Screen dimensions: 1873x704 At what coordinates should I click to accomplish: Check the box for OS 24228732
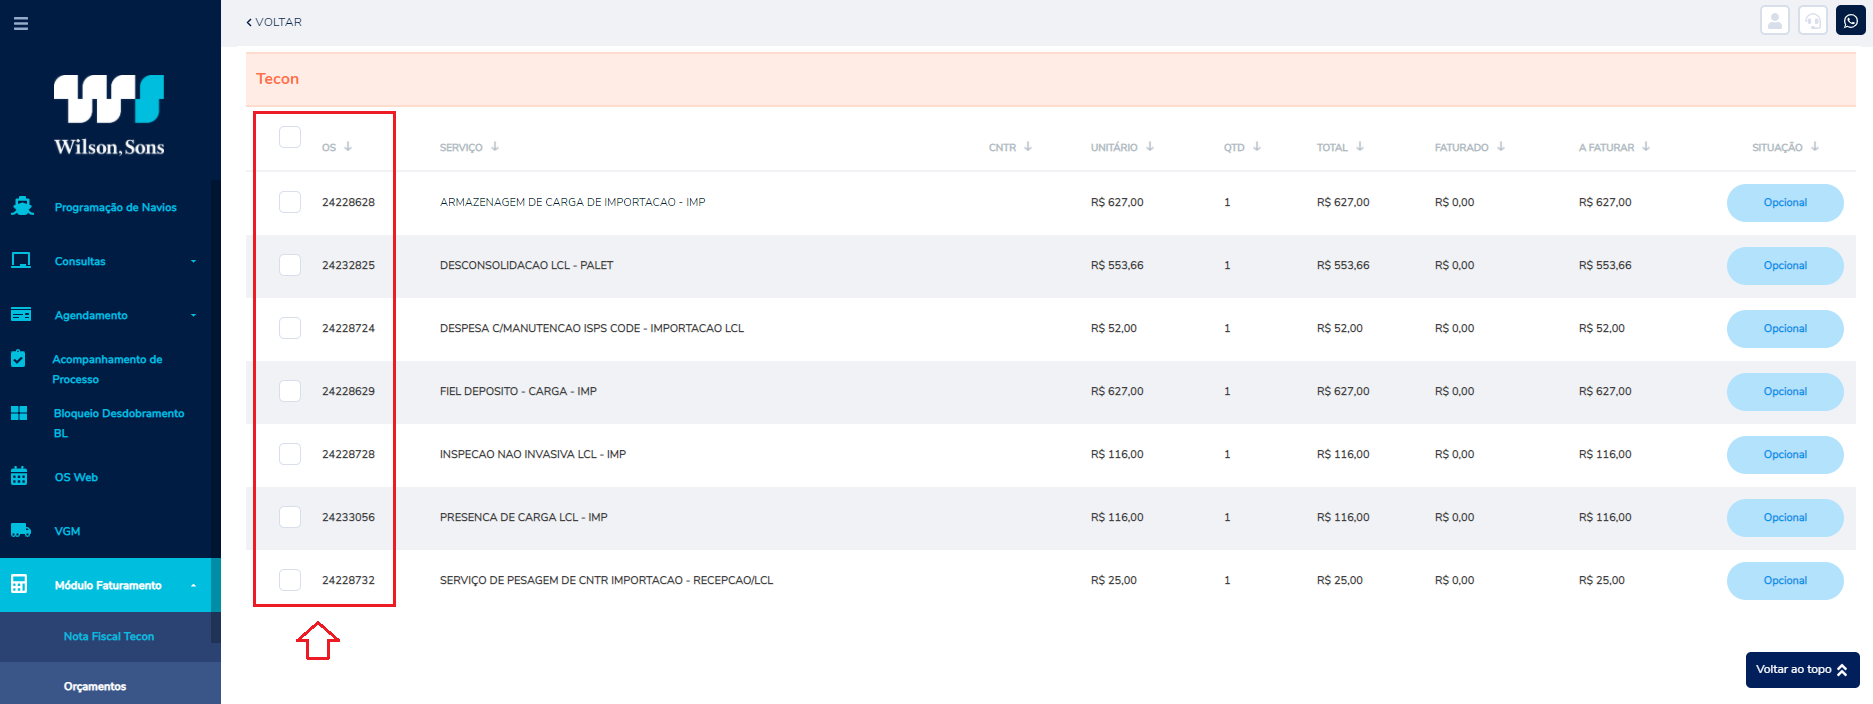290,580
